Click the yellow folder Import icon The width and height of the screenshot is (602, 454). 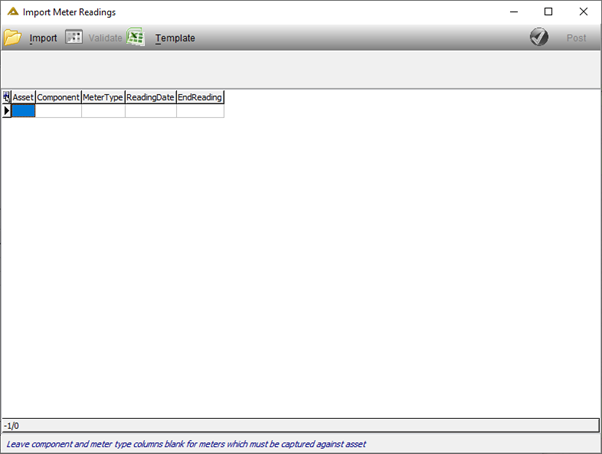[12, 38]
